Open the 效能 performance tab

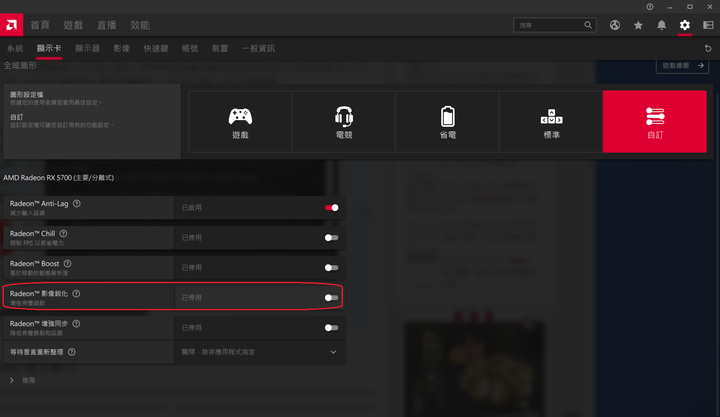point(140,25)
